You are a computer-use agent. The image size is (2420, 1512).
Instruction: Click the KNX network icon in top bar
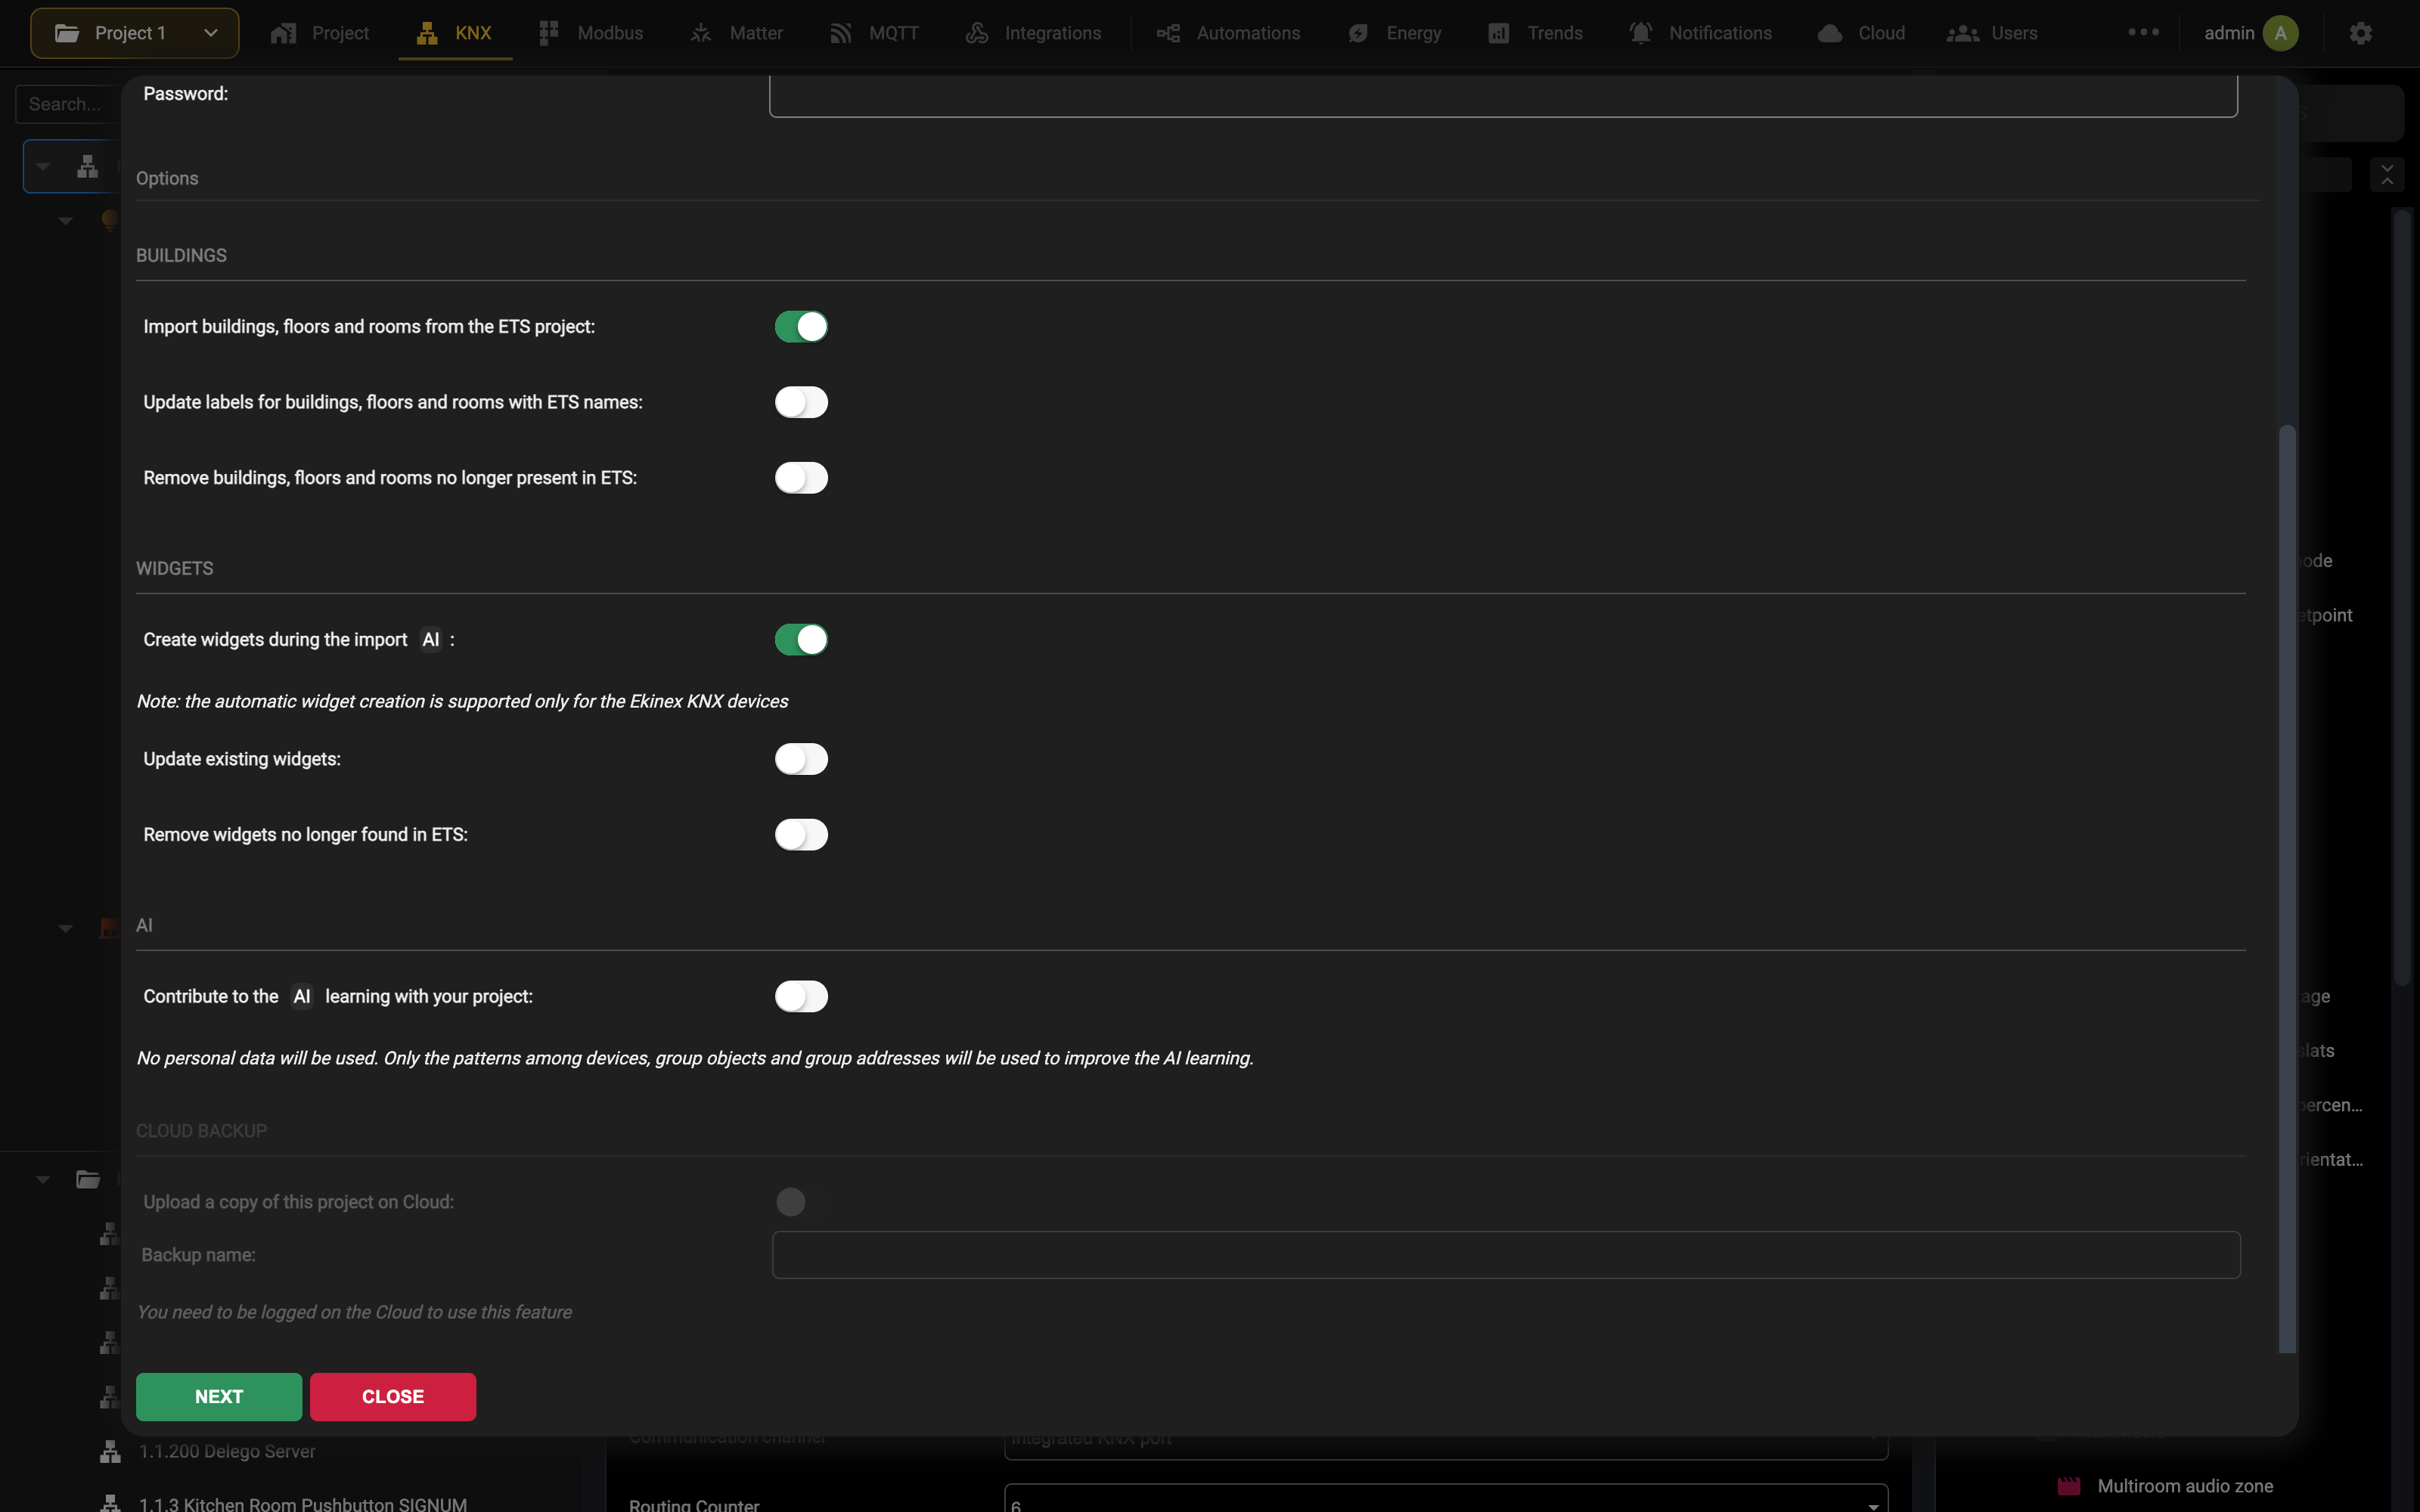click(x=427, y=33)
